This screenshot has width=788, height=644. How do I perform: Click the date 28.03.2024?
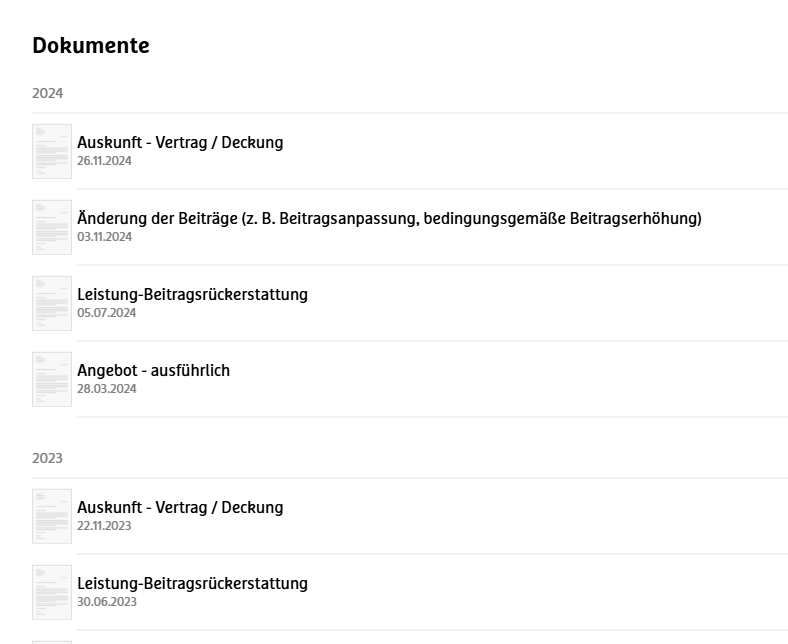click(106, 389)
